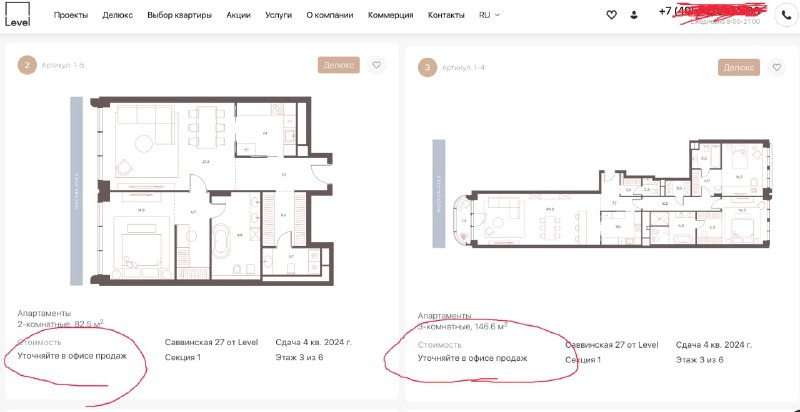
Task: Open favorites heart icon in header
Action: coord(611,15)
